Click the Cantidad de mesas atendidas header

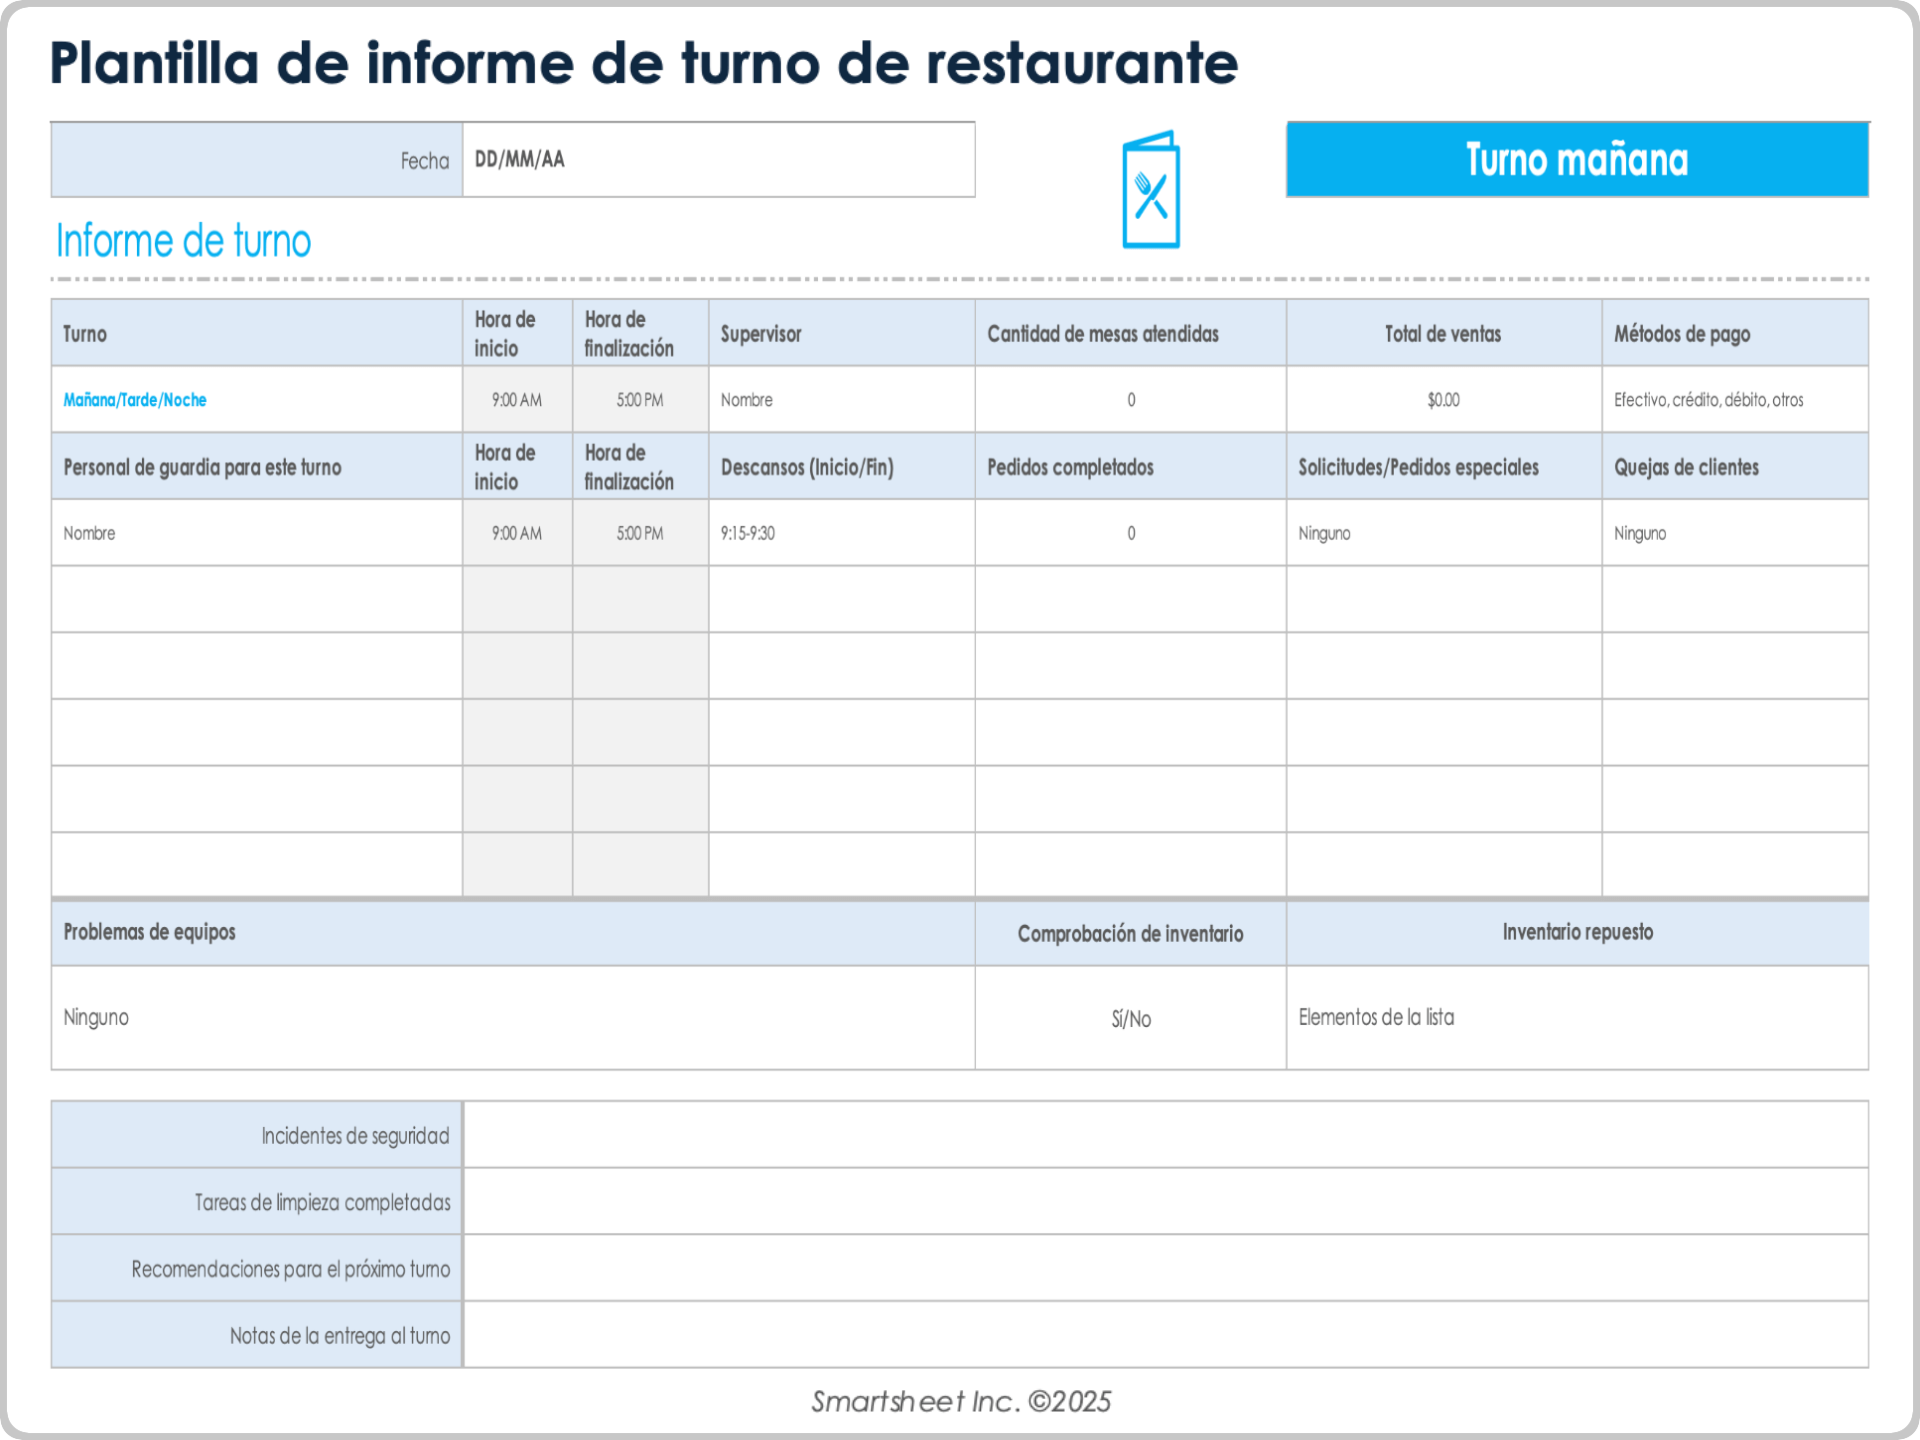(x=1131, y=334)
